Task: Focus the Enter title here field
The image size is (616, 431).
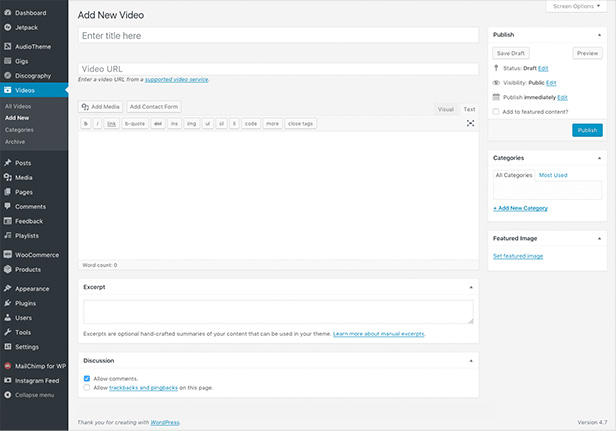Action: click(x=278, y=35)
